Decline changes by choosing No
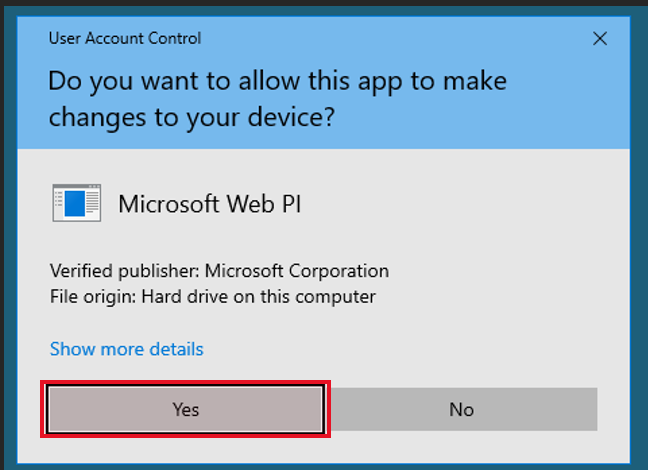This screenshot has height=470, width=648. pyautogui.click(x=462, y=409)
